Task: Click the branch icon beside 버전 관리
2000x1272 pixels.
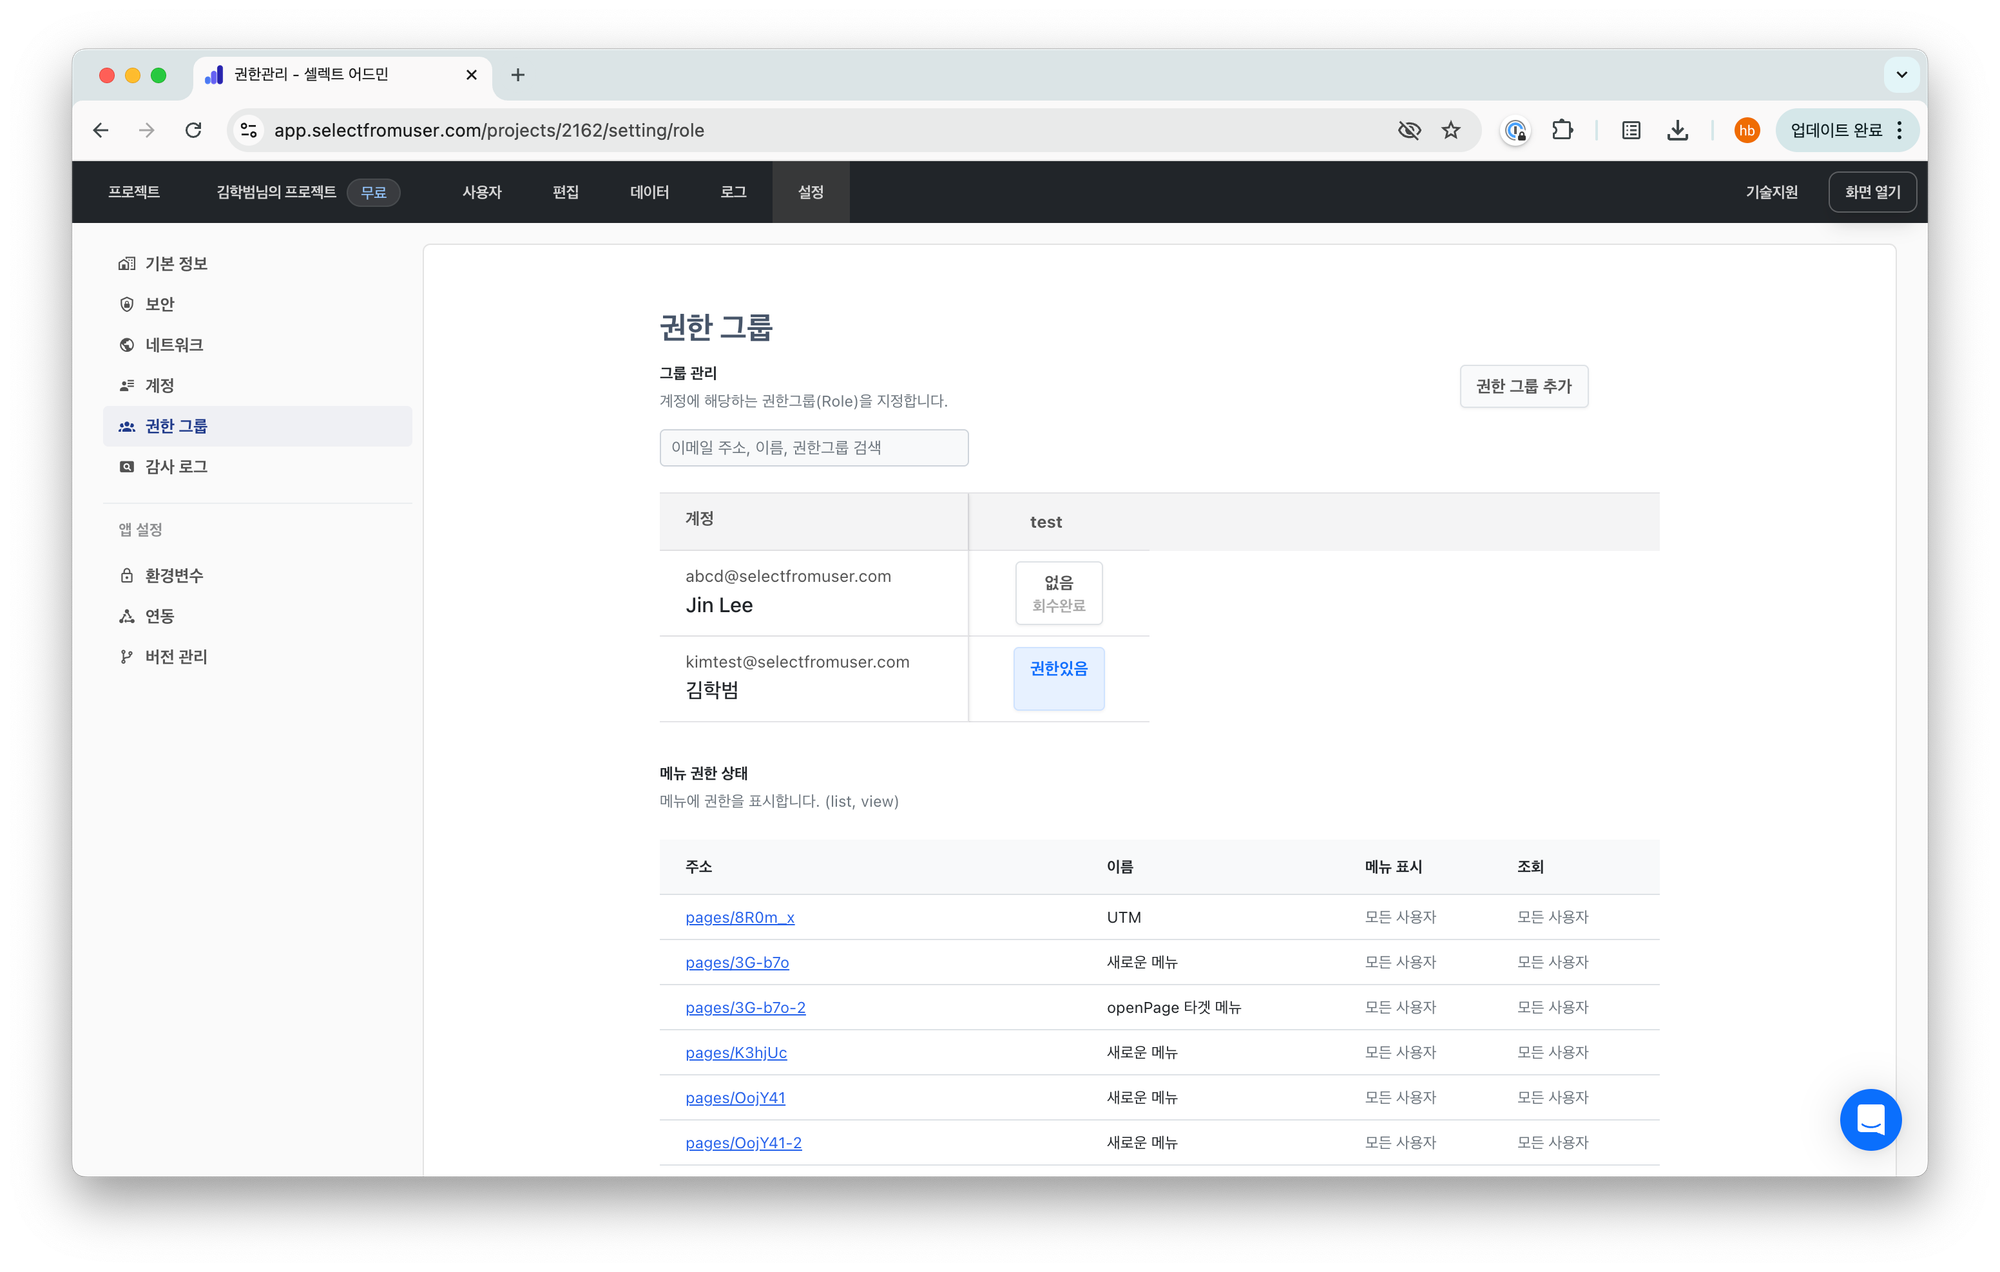Action: (127, 657)
